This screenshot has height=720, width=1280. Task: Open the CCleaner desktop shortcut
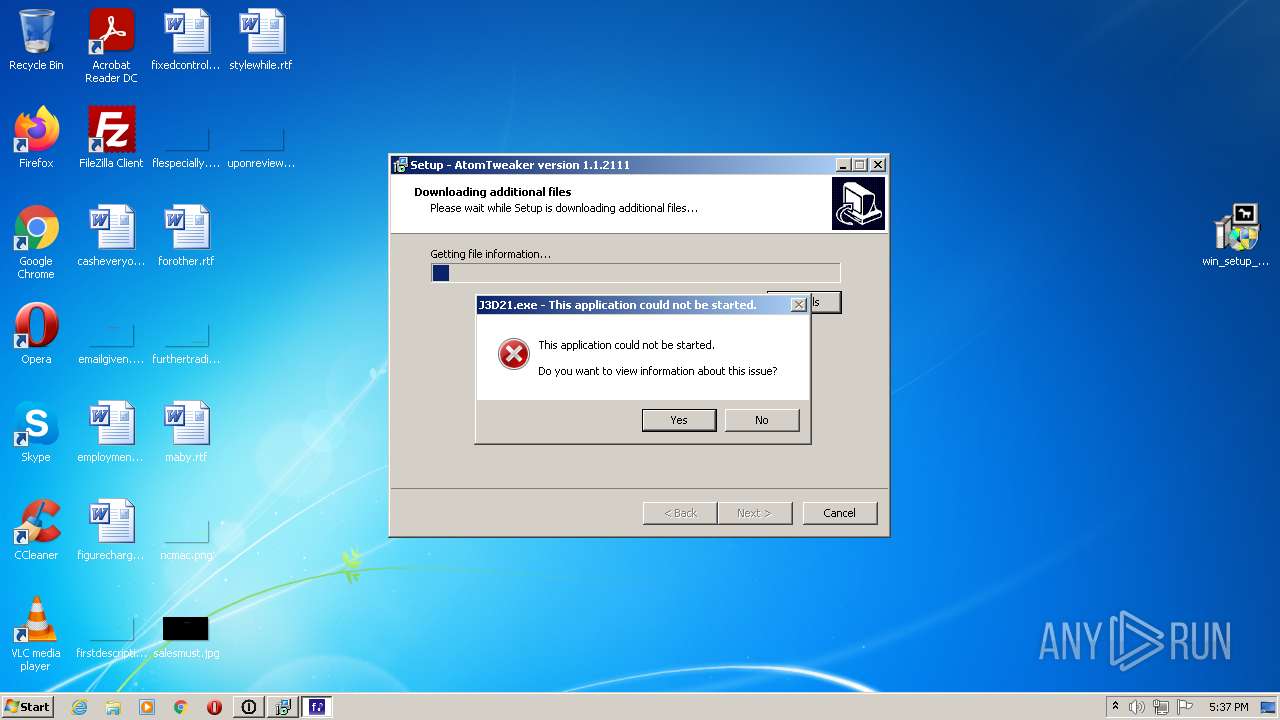(x=36, y=530)
